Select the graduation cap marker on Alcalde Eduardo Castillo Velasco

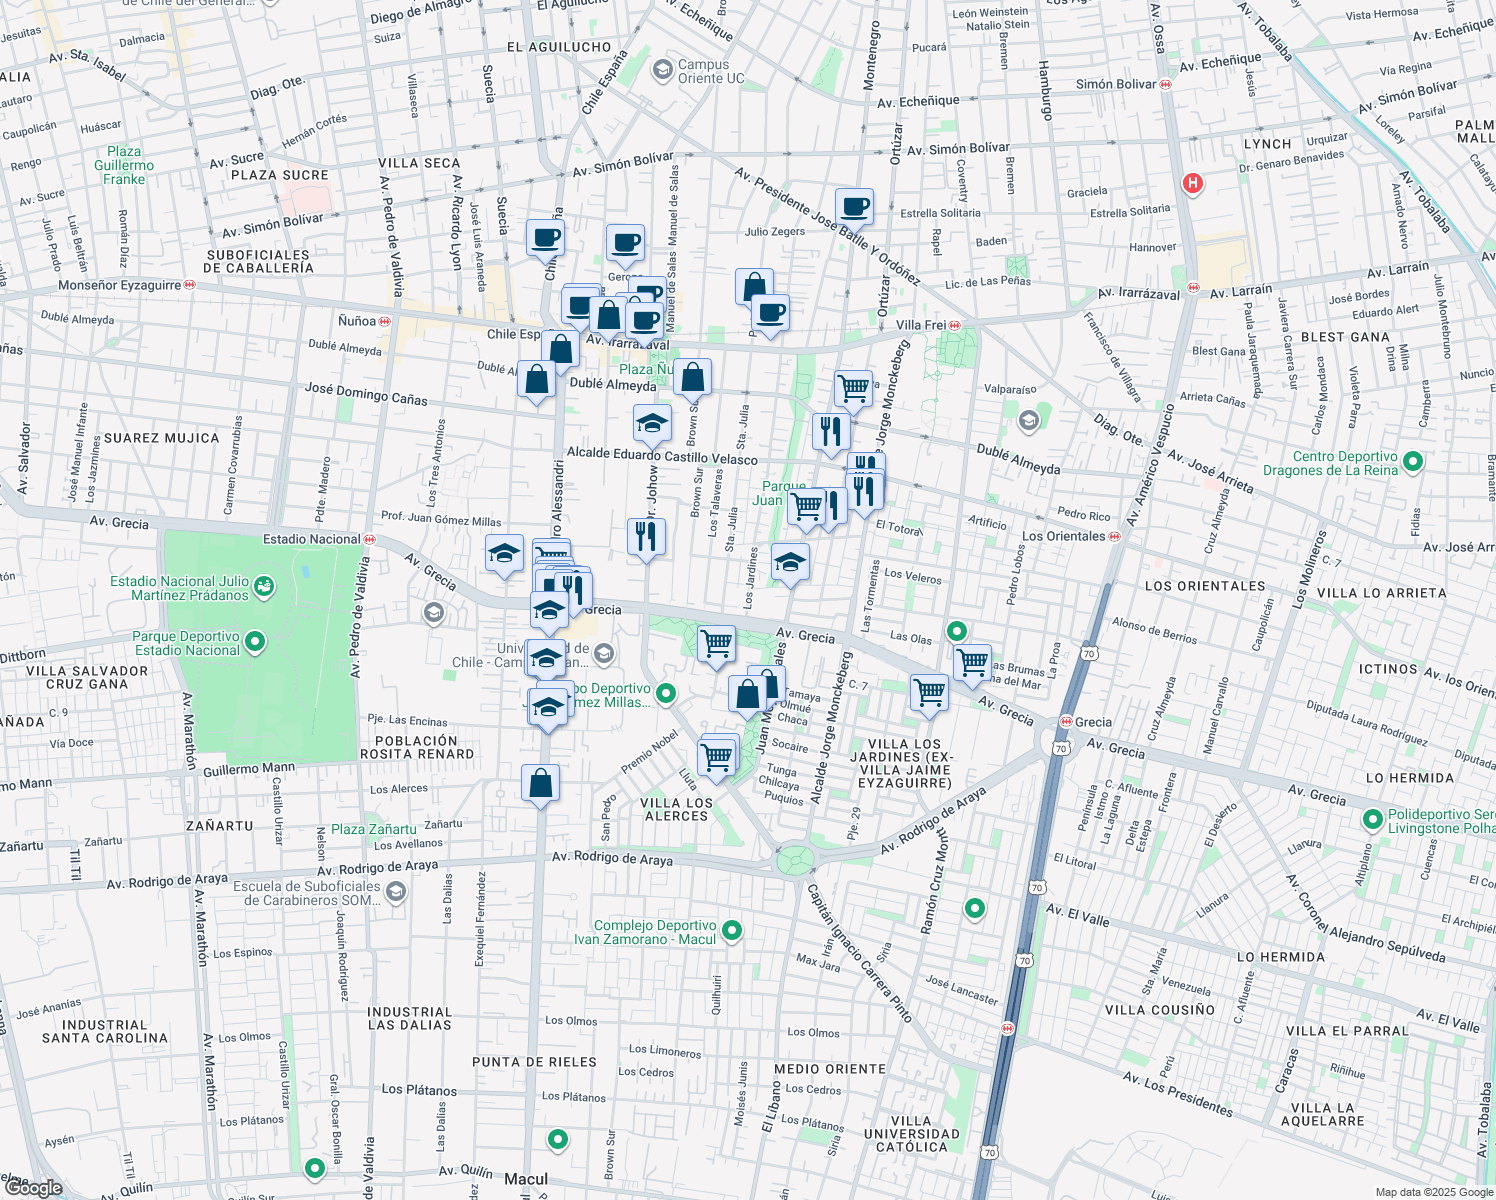(x=654, y=424)
